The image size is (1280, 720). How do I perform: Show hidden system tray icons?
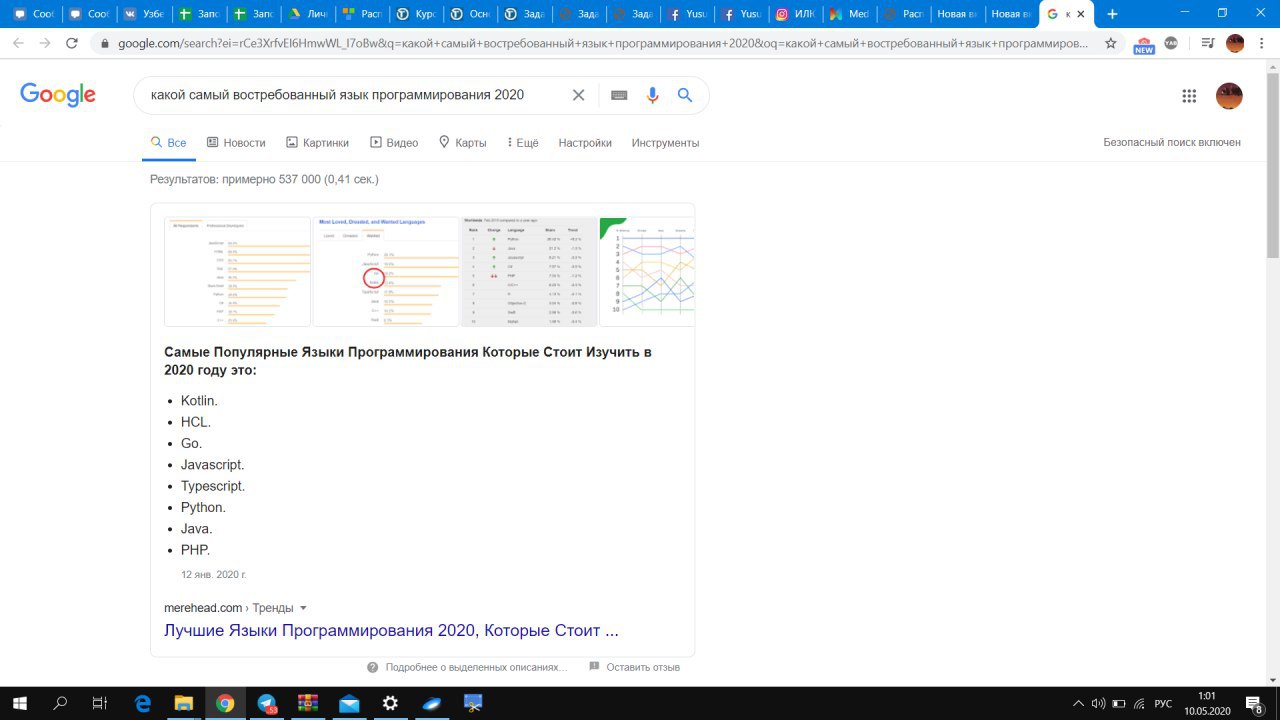click(1078, 703)
